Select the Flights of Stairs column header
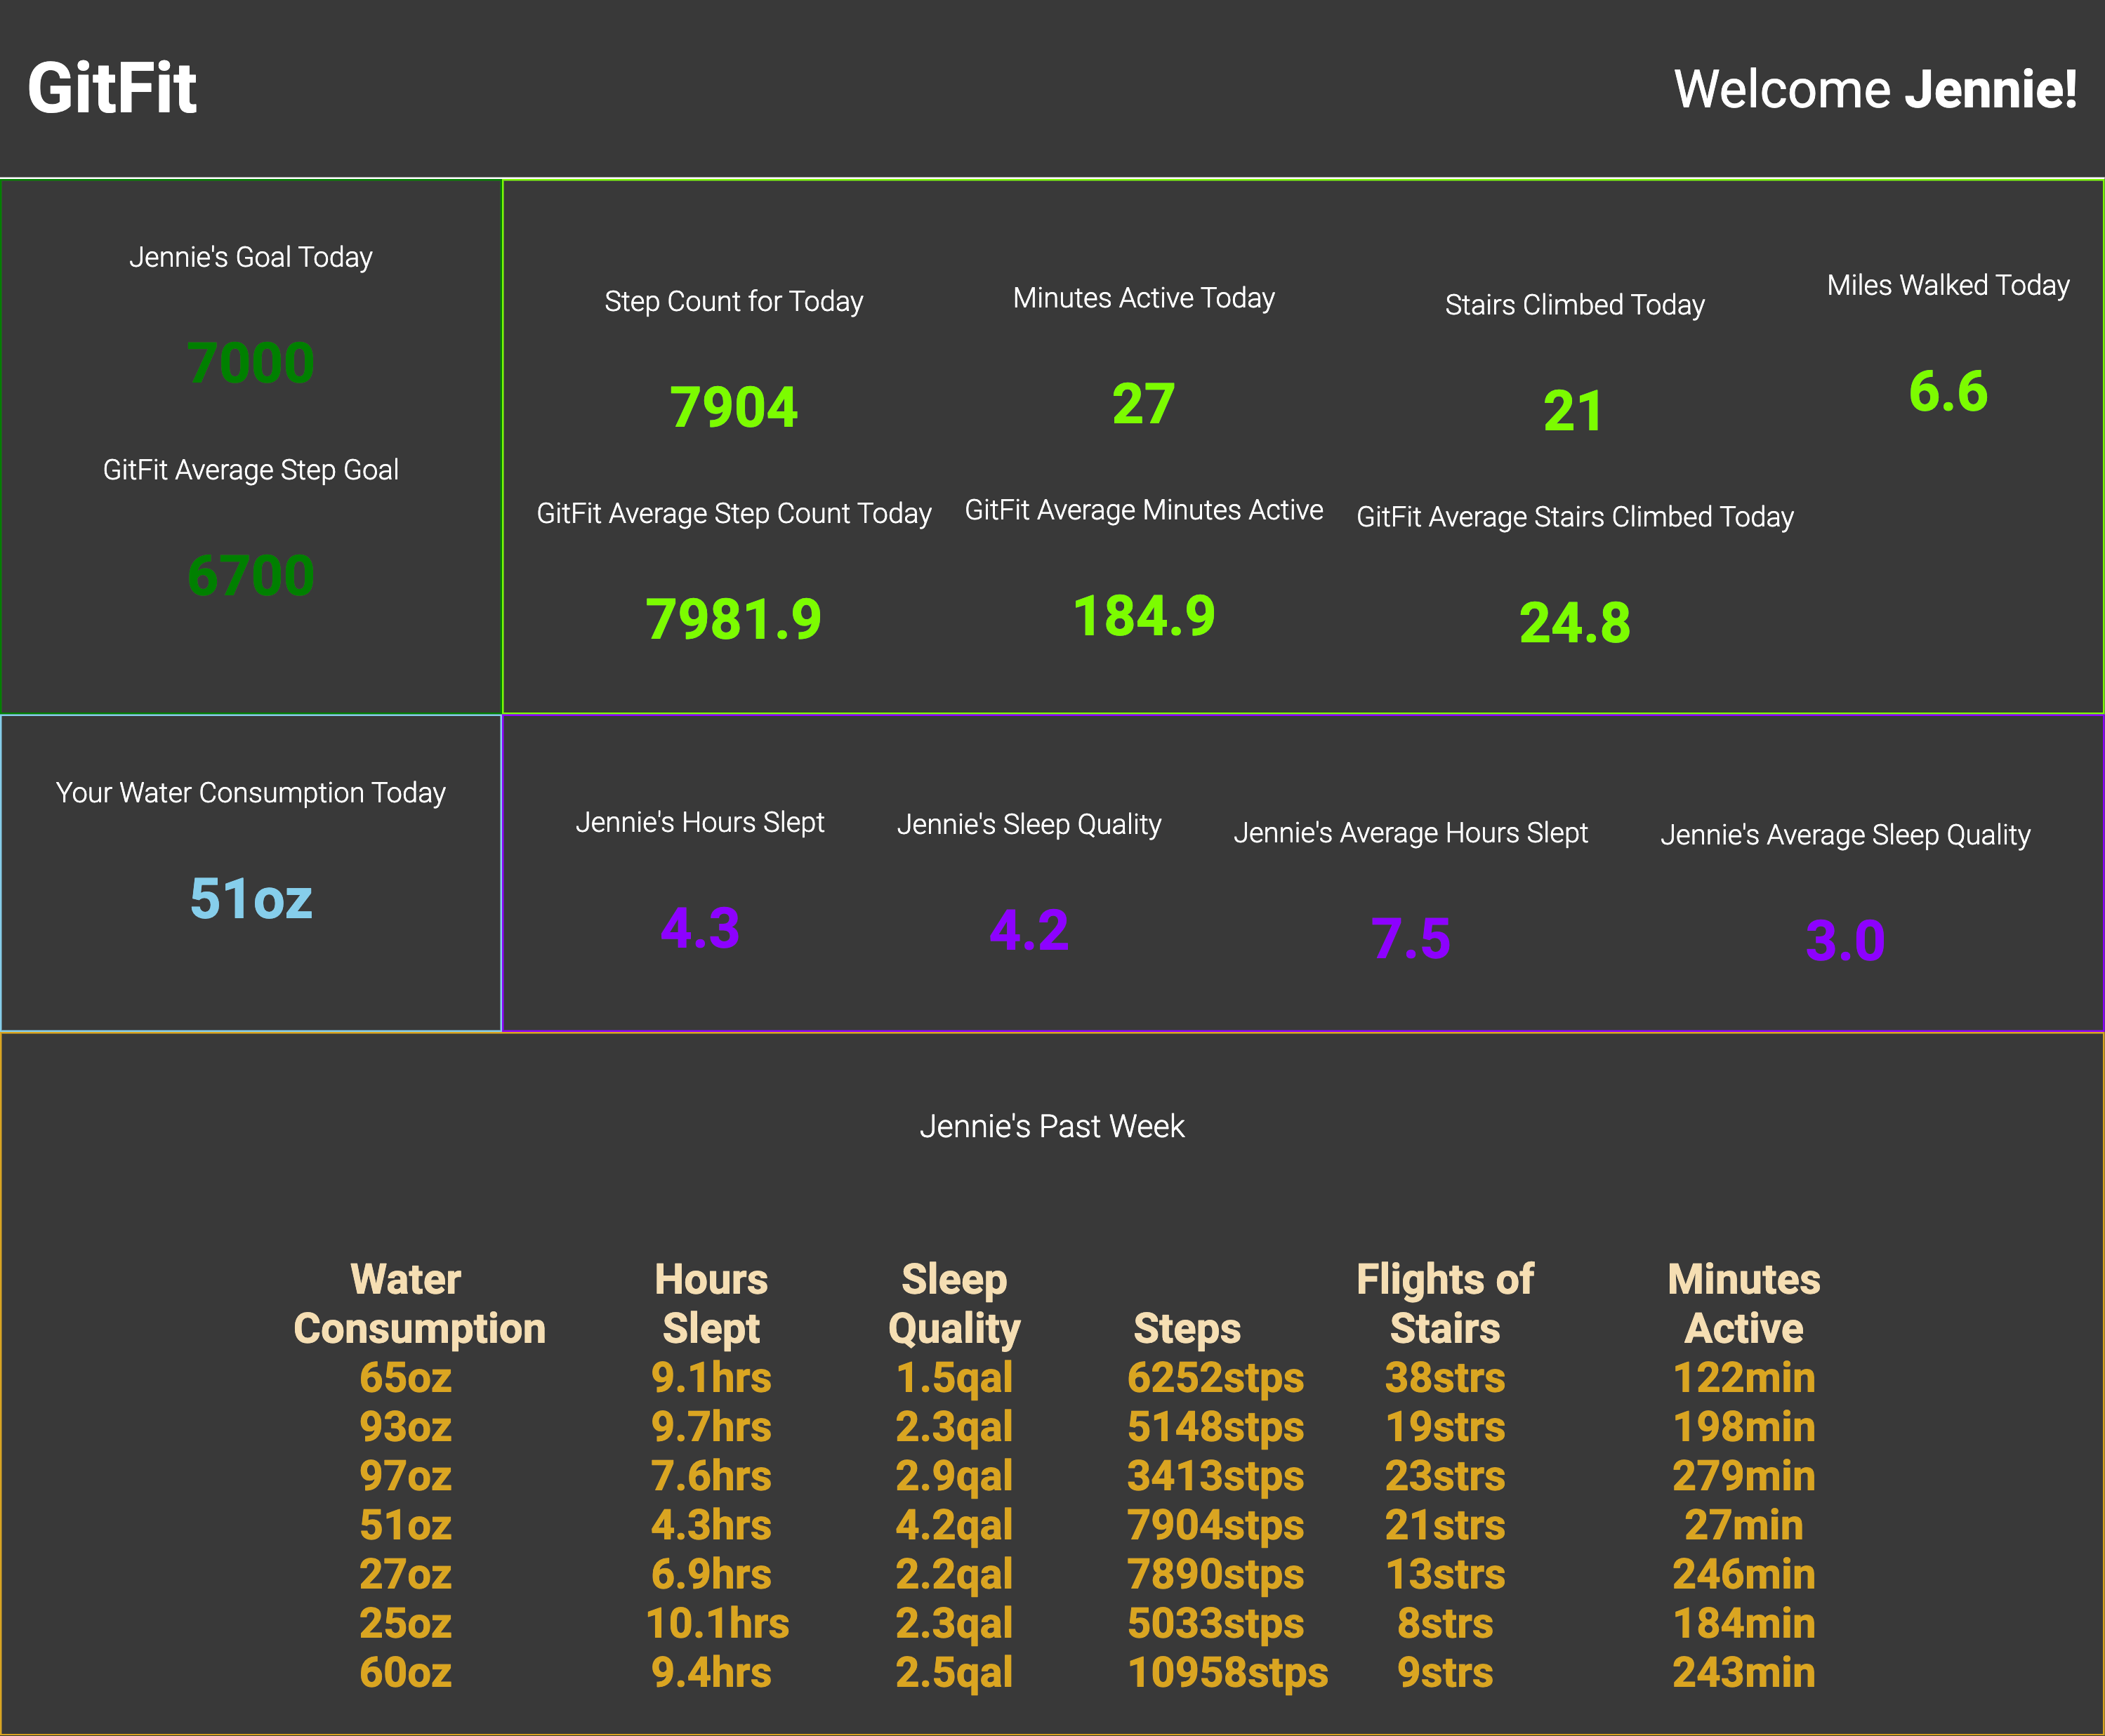 pyautogui.click(x=1445, y=1303)
